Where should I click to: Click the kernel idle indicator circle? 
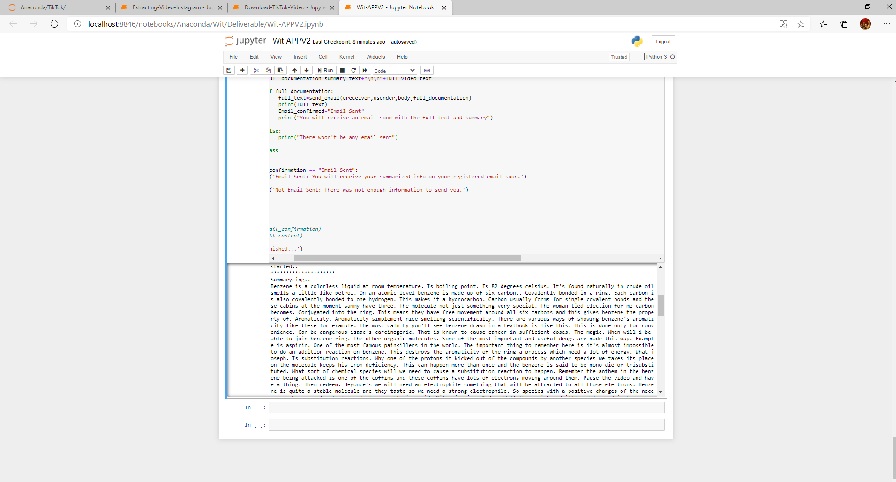click(673, 57)
